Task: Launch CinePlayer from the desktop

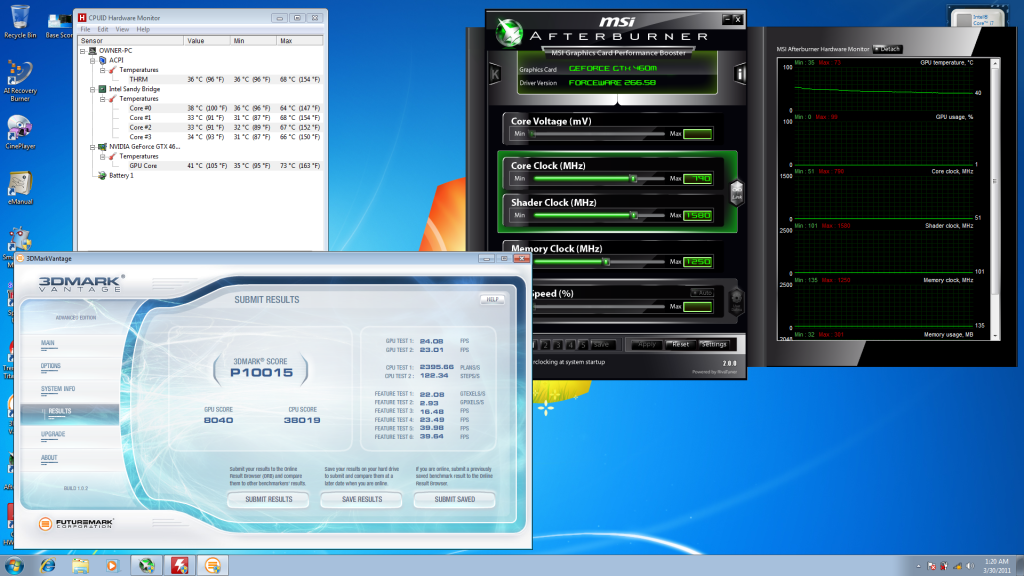Action: coord(20,133)
